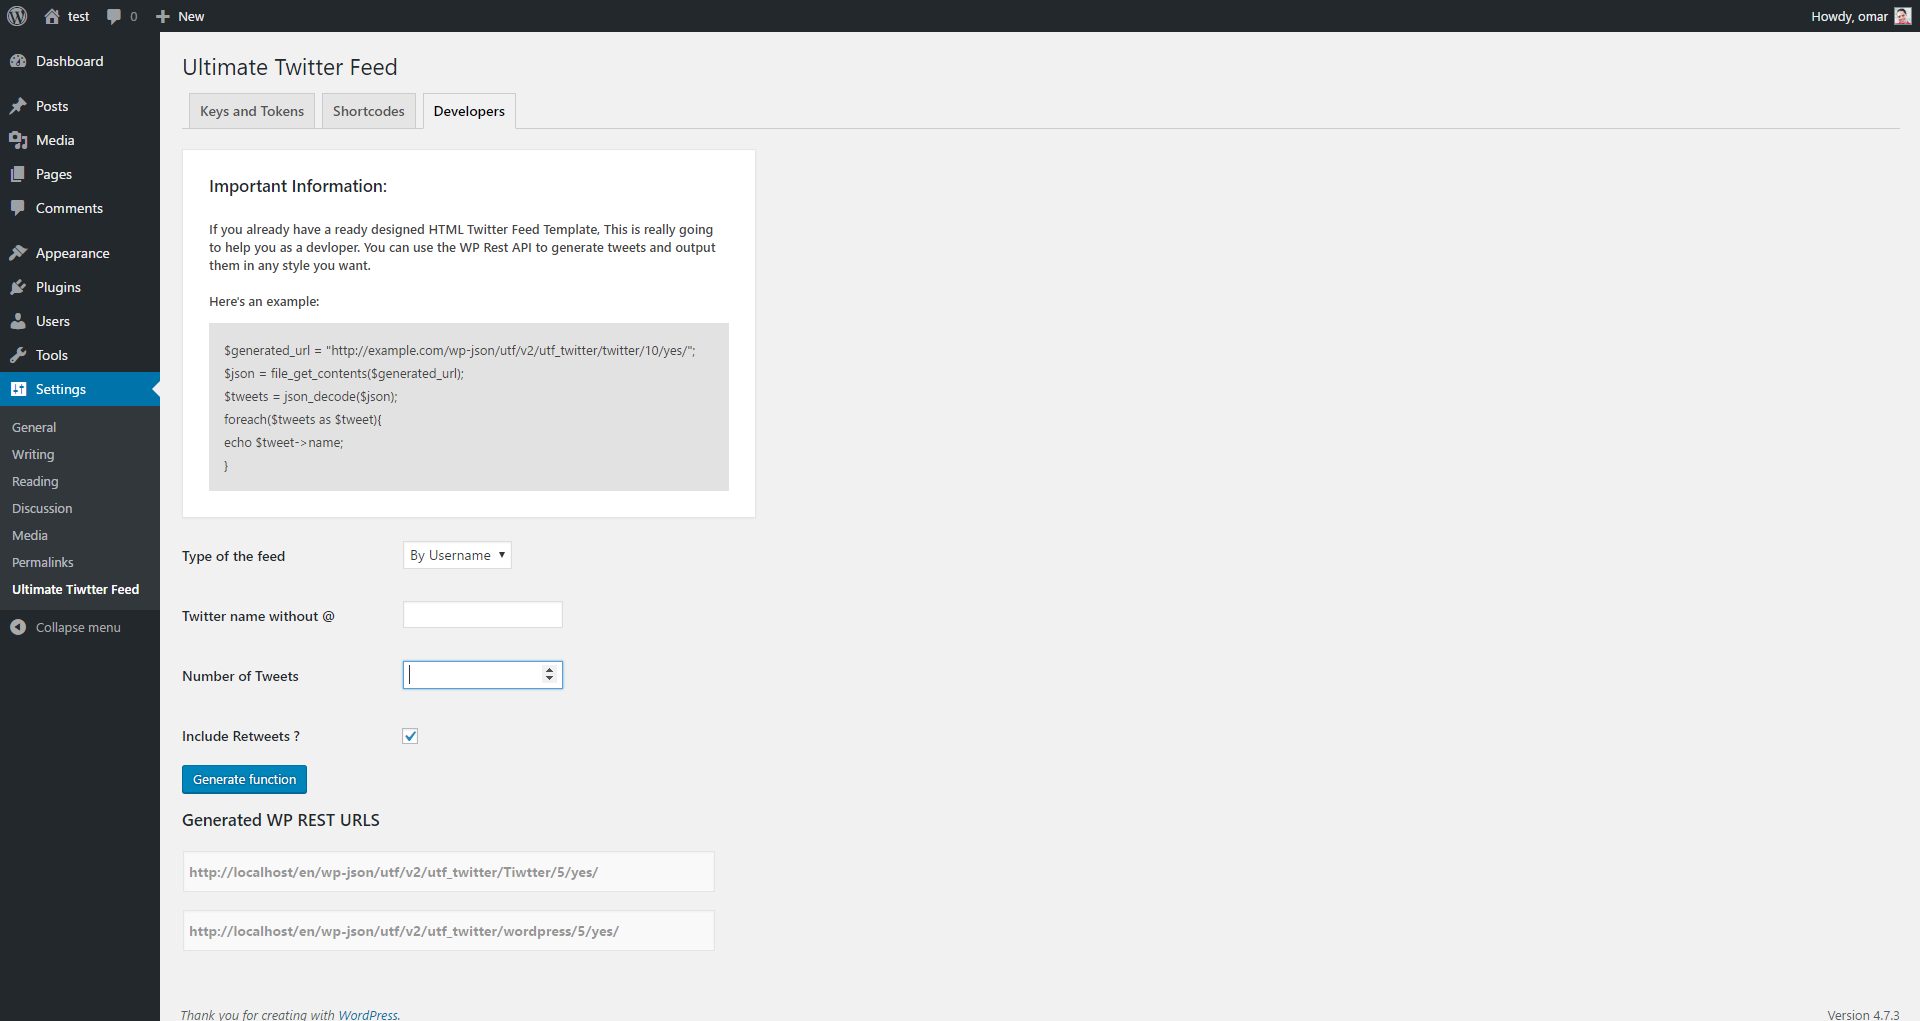Viewport: 1920px width, 1021px height.
Task: Open the Dashboard menu
Action: (x=80, y=61)
